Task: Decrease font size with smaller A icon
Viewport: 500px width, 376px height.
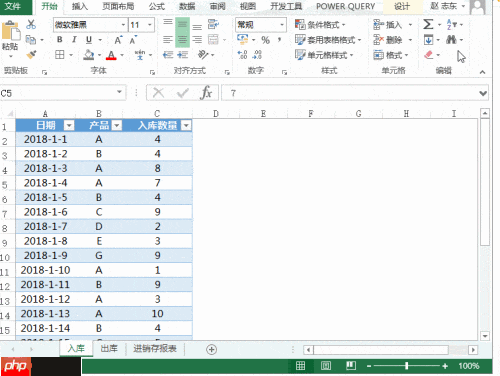Action: tap(133, 40)
